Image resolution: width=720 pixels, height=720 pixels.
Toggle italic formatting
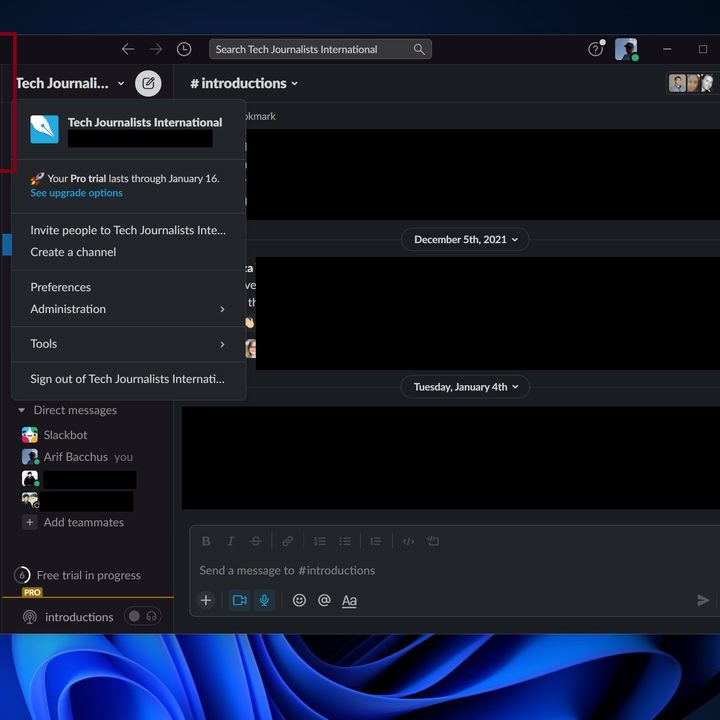tap(231, 541)
